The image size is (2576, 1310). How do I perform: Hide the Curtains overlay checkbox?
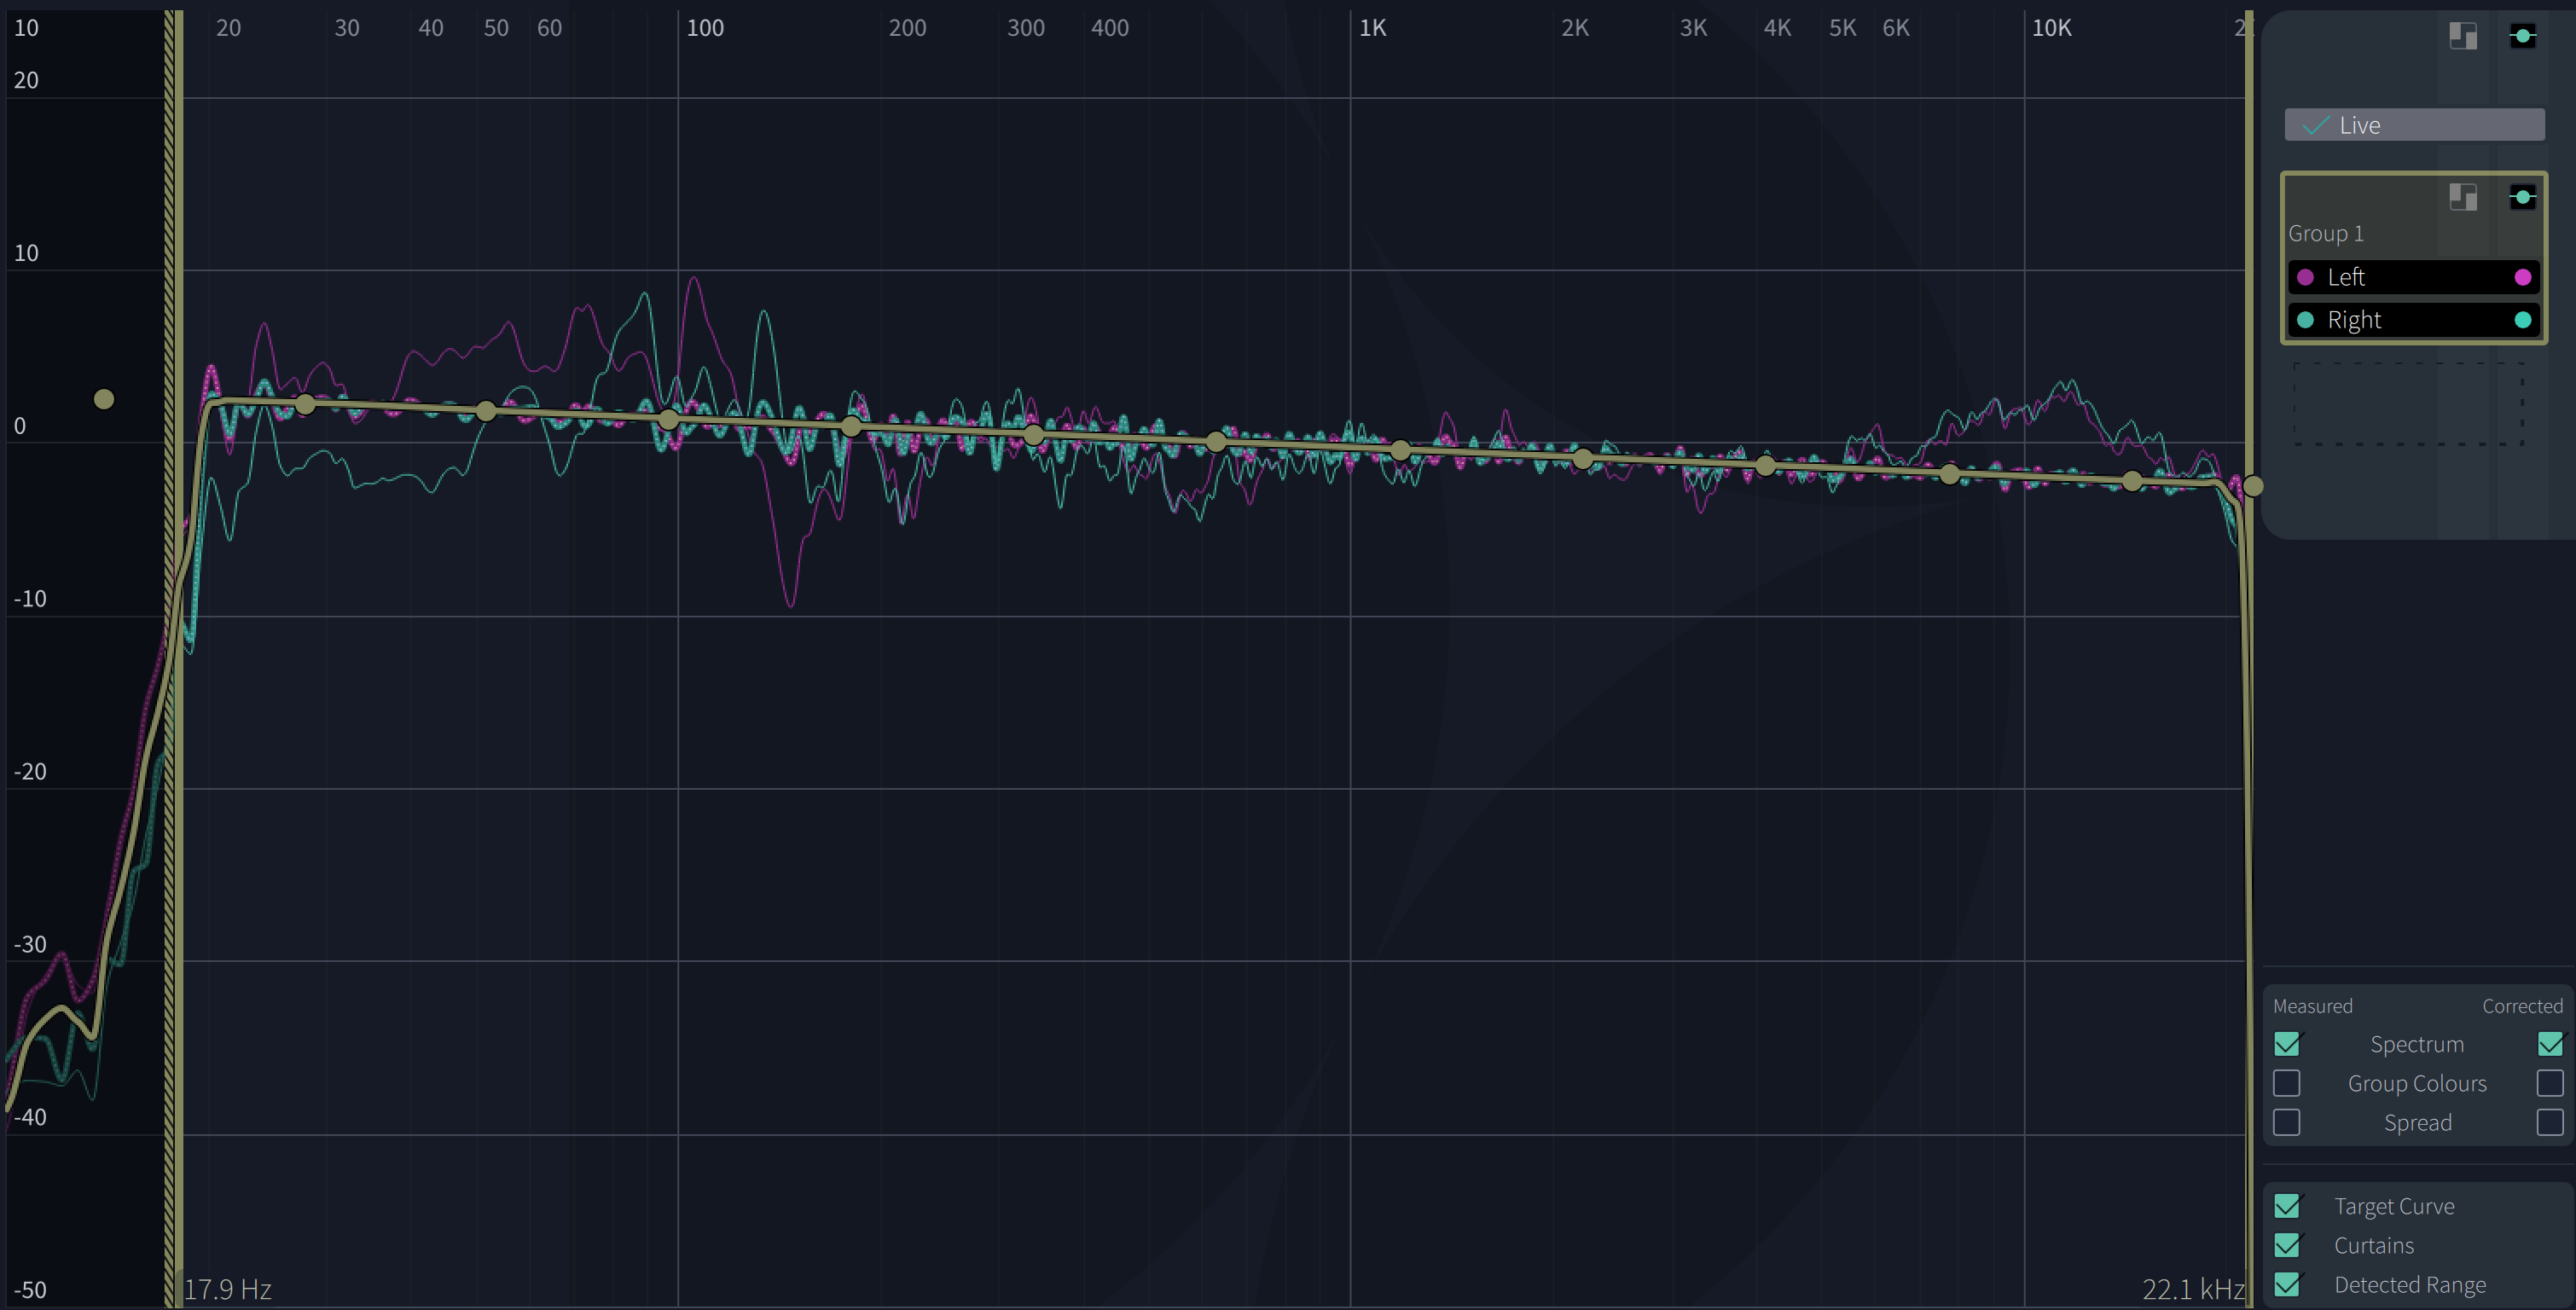tap(2287, 1245)
